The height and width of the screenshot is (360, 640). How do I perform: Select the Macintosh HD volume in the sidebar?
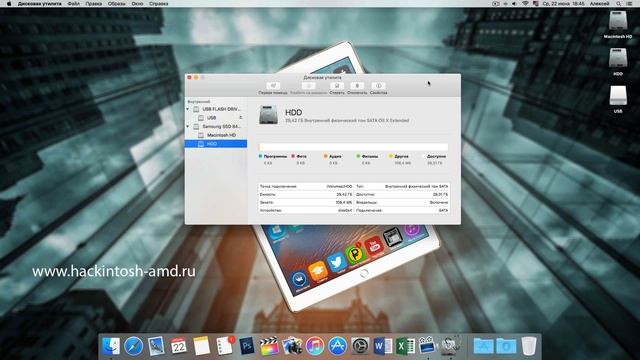pyautogui.click(x=217, y=135)
